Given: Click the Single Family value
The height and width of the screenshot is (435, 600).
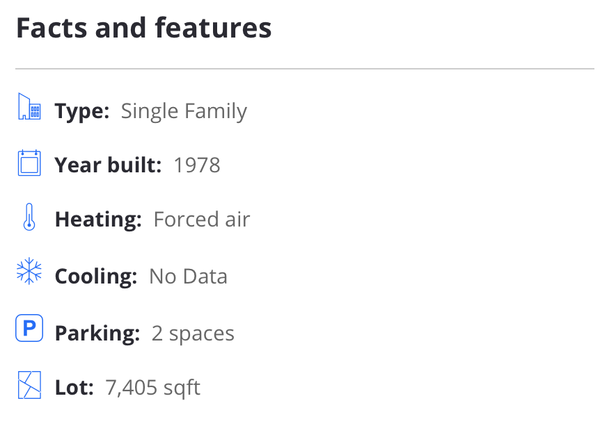Looking at the screenshot, I should pyautogui.click(x=184, y=111).
